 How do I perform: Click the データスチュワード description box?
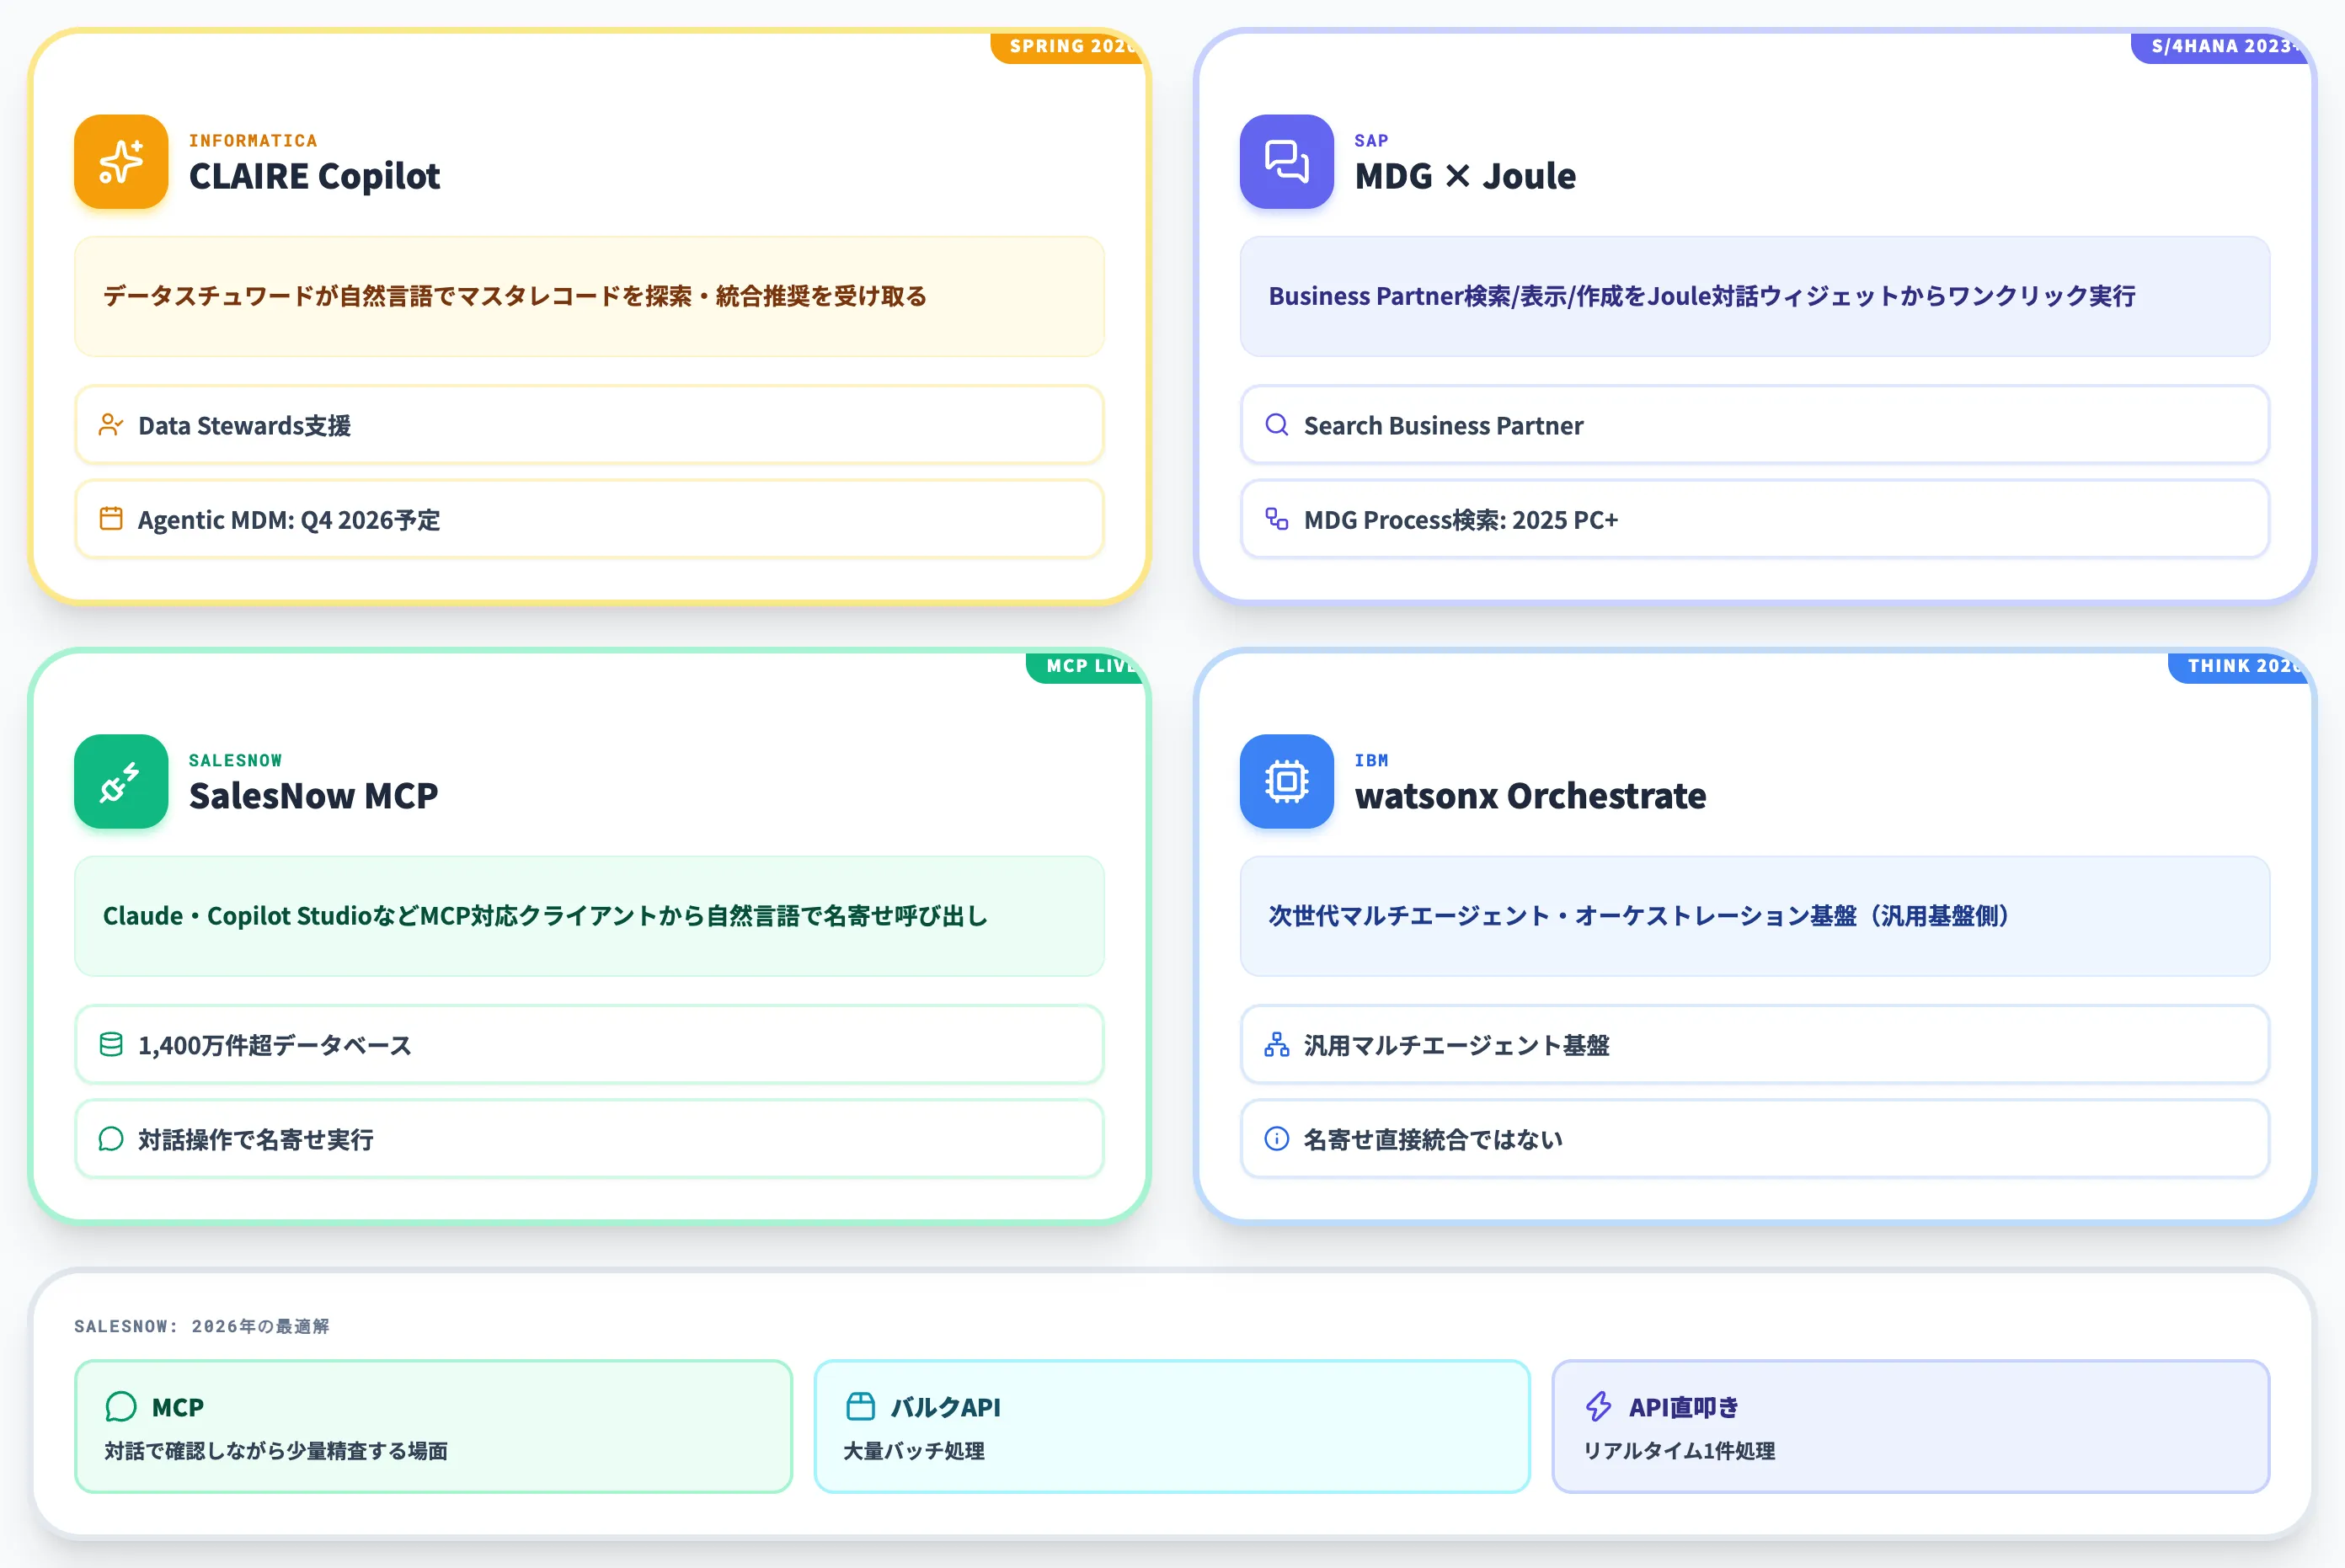(x=589, y=296)
